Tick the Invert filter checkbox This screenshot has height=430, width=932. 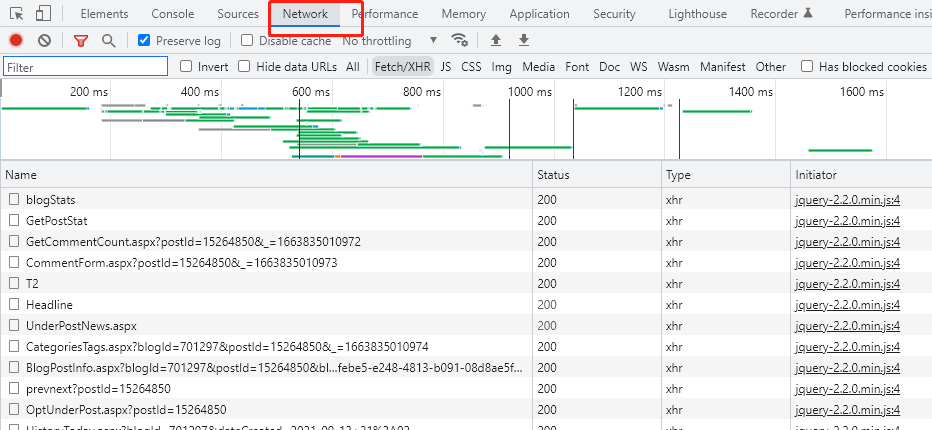[x=186, y=66]
